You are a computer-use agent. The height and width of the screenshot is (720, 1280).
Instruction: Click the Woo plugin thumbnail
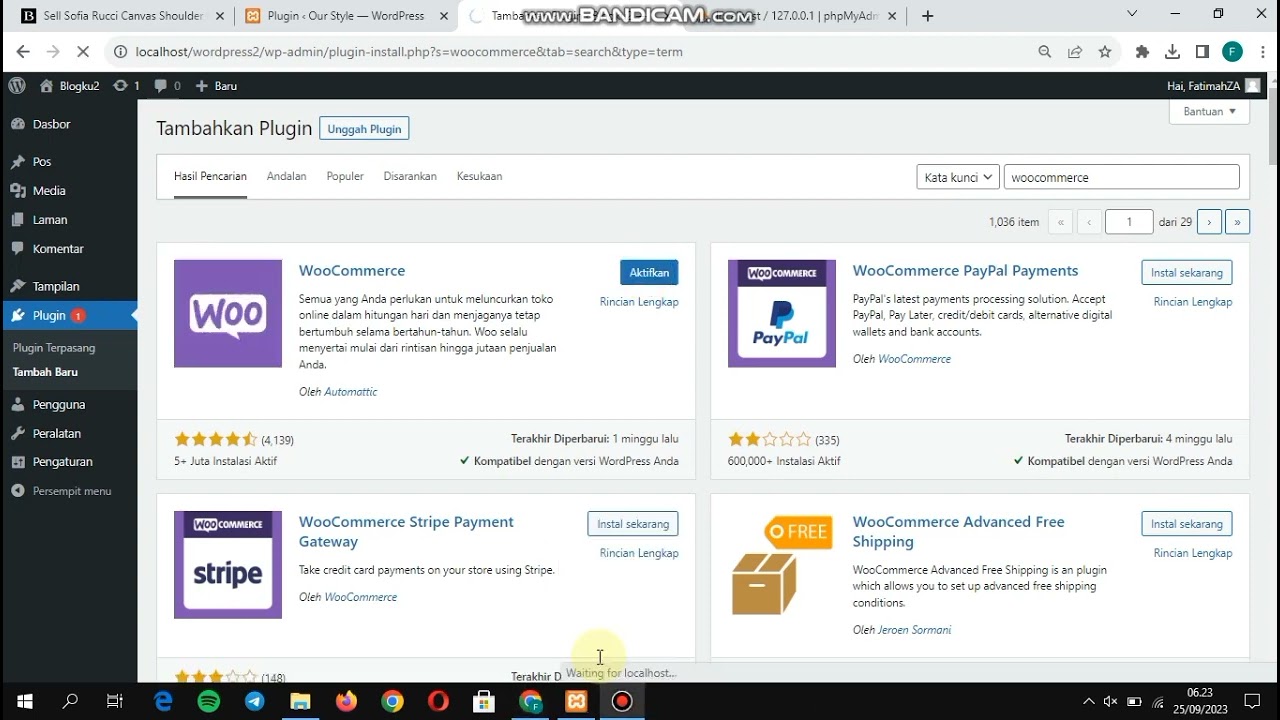pos(228,314)
